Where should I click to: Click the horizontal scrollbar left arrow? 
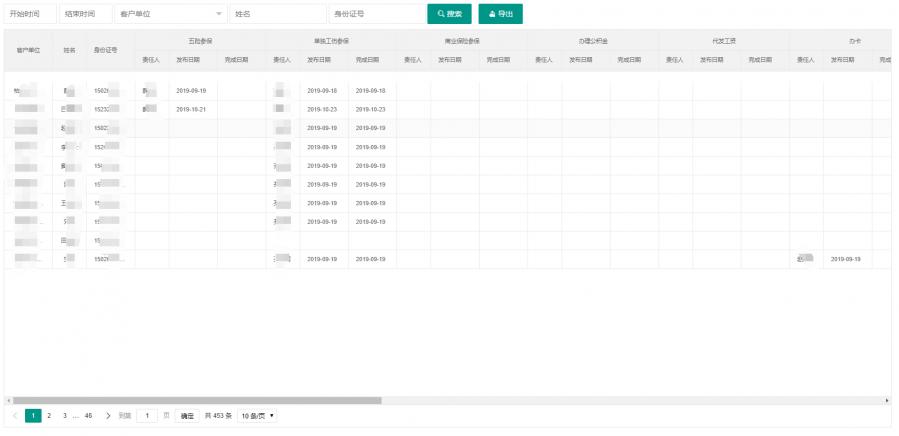[8, 400]
